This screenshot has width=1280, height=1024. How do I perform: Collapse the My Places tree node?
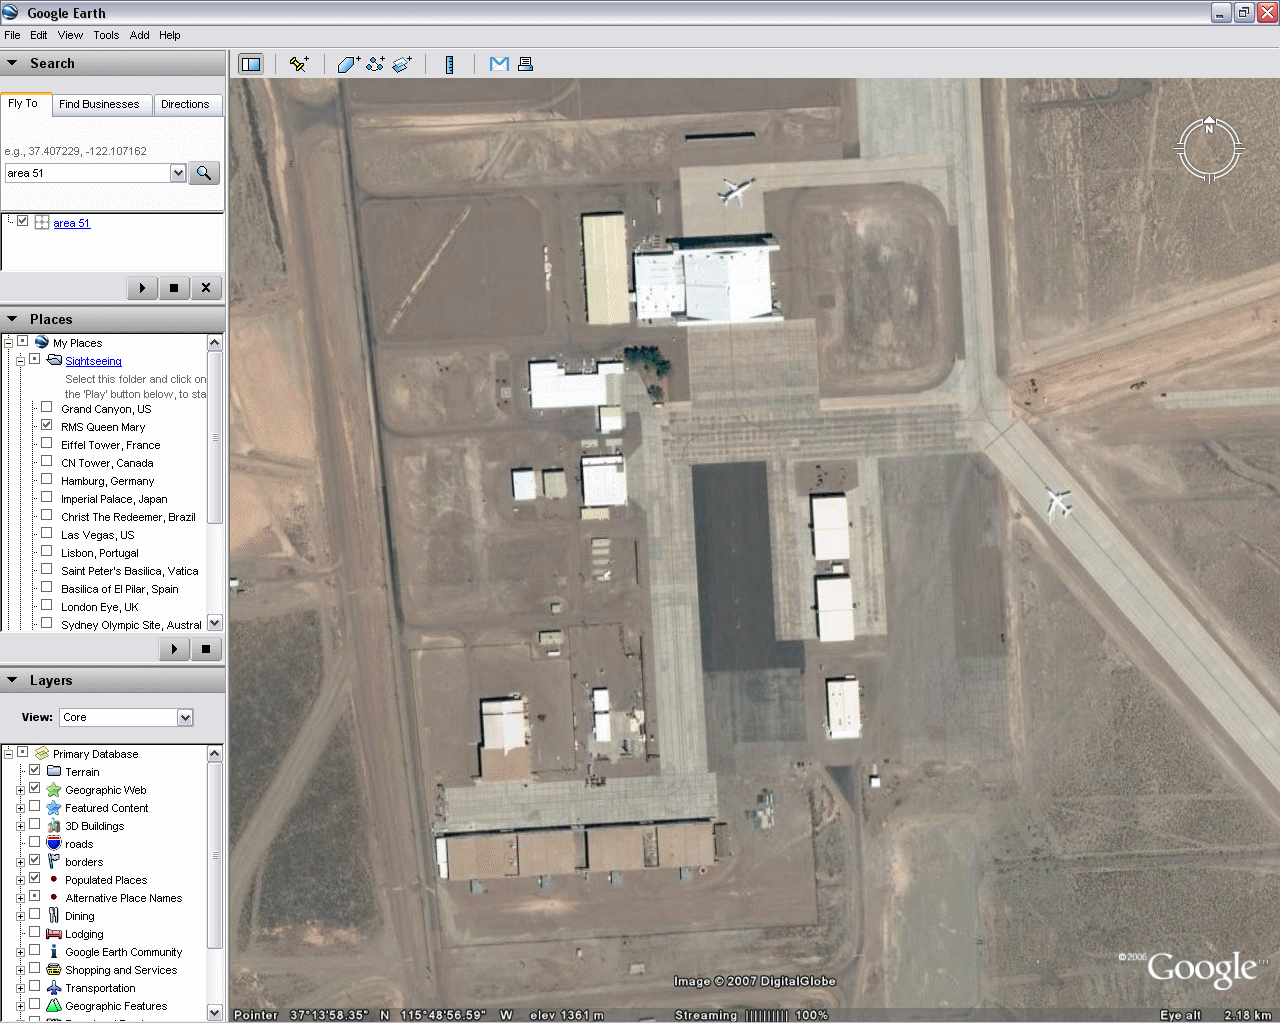tap(8, 342)
